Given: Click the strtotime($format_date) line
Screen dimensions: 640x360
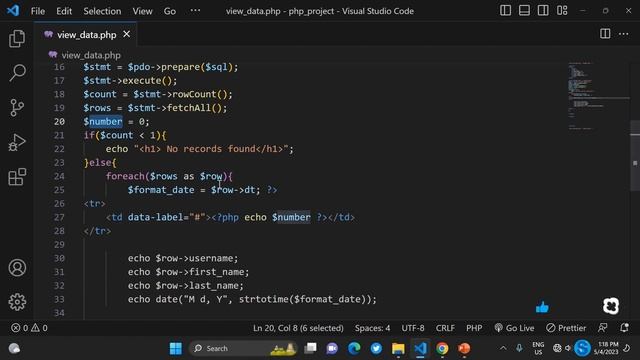Looking at the screenshot, I should (x=252, y=299).
